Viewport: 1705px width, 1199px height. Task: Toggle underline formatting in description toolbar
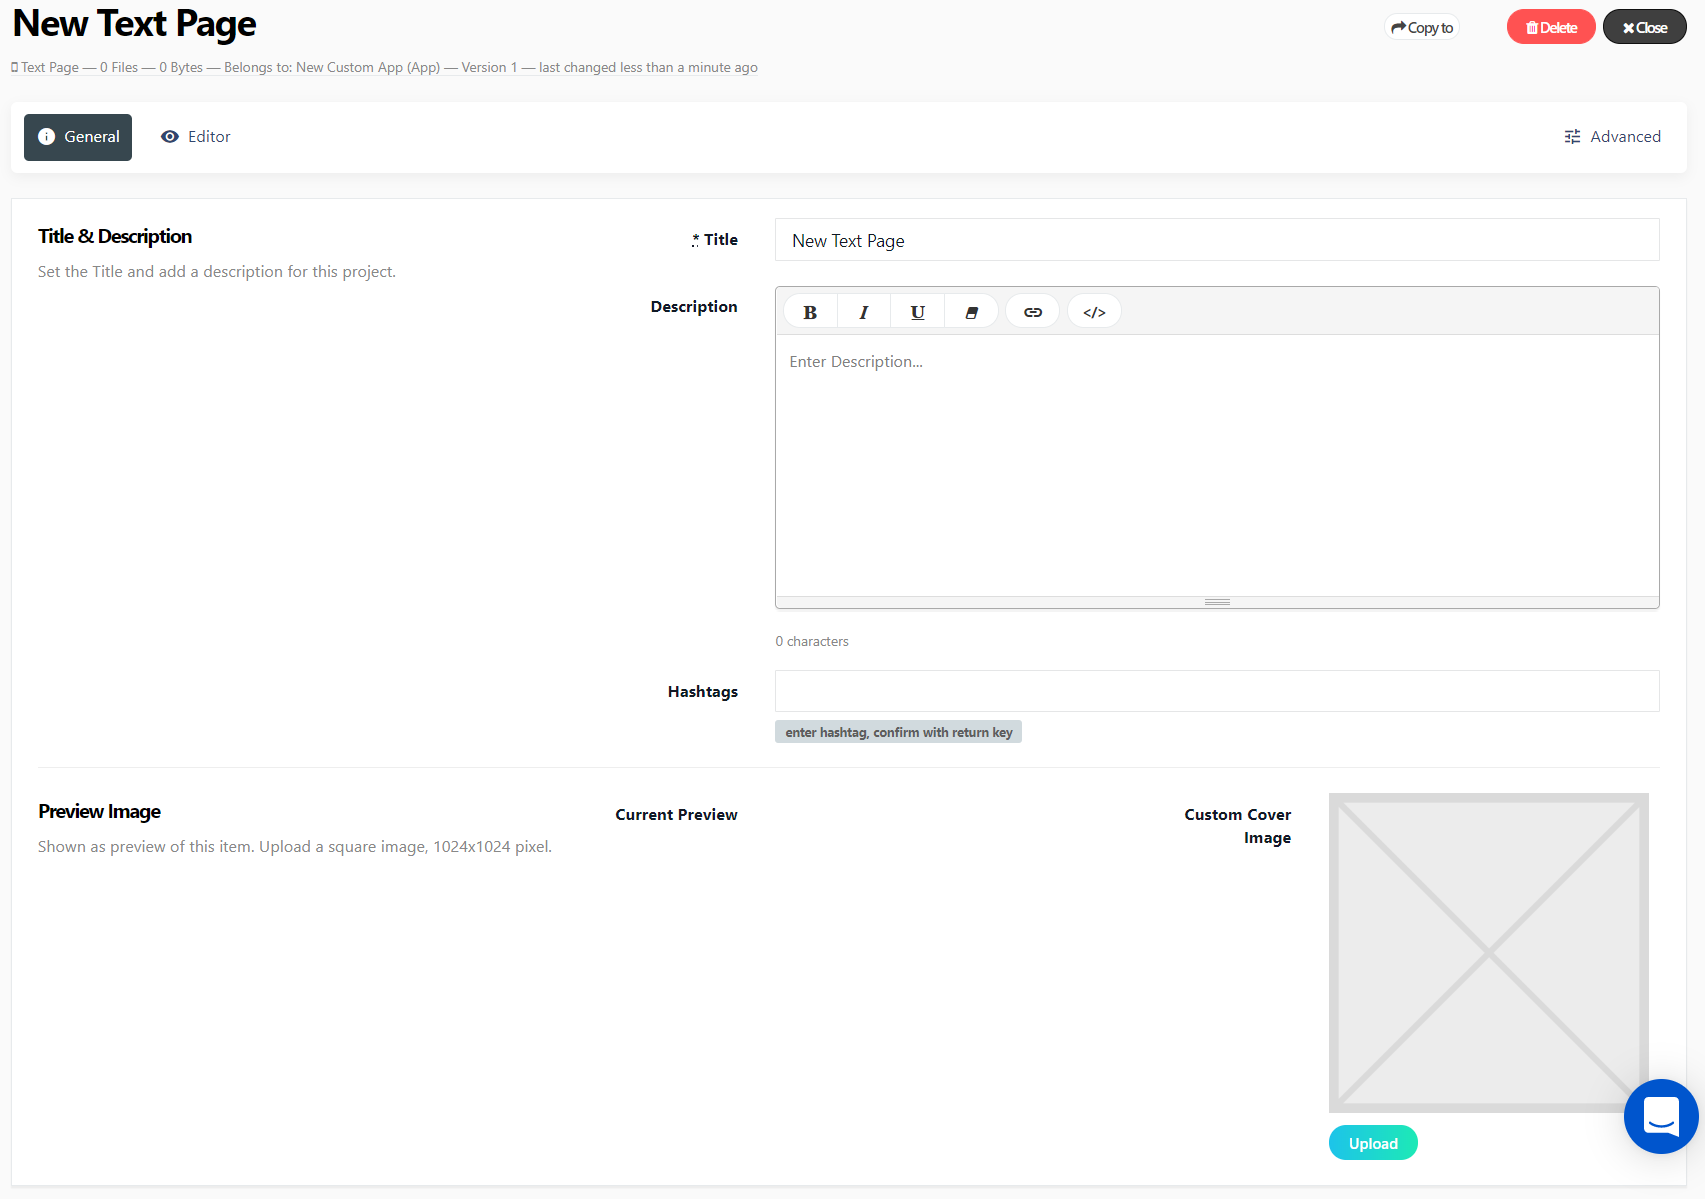click(917, 312)
